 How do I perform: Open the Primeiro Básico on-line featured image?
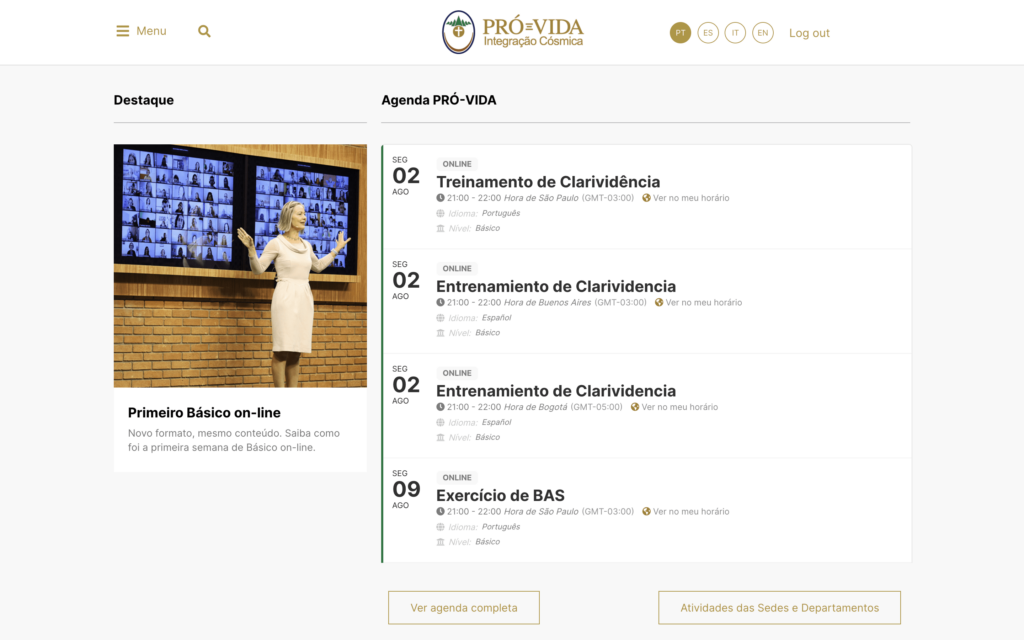coord(240,266)
